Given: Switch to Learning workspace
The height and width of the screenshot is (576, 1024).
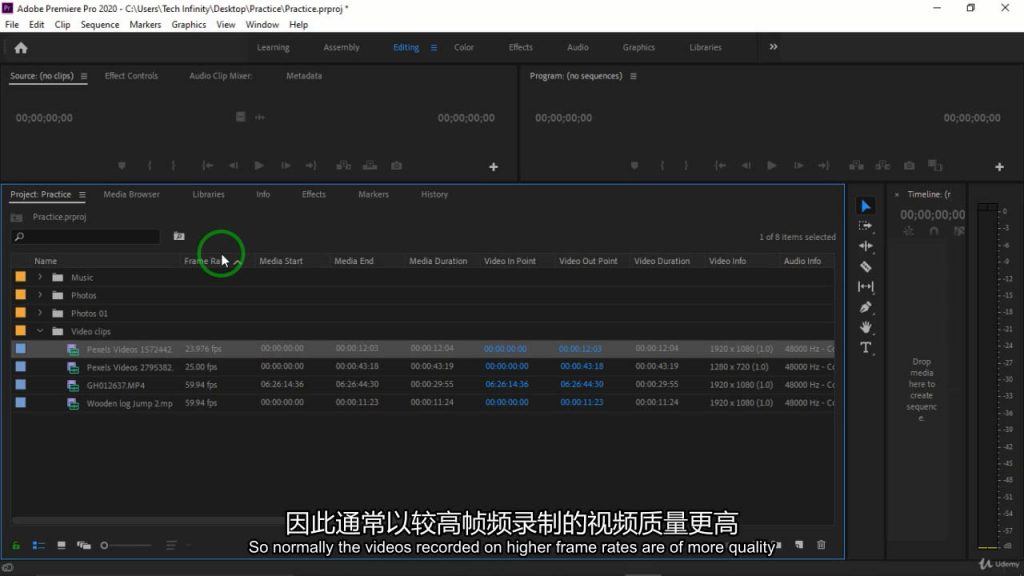Looking at the screenshot, I should (273, 48).
